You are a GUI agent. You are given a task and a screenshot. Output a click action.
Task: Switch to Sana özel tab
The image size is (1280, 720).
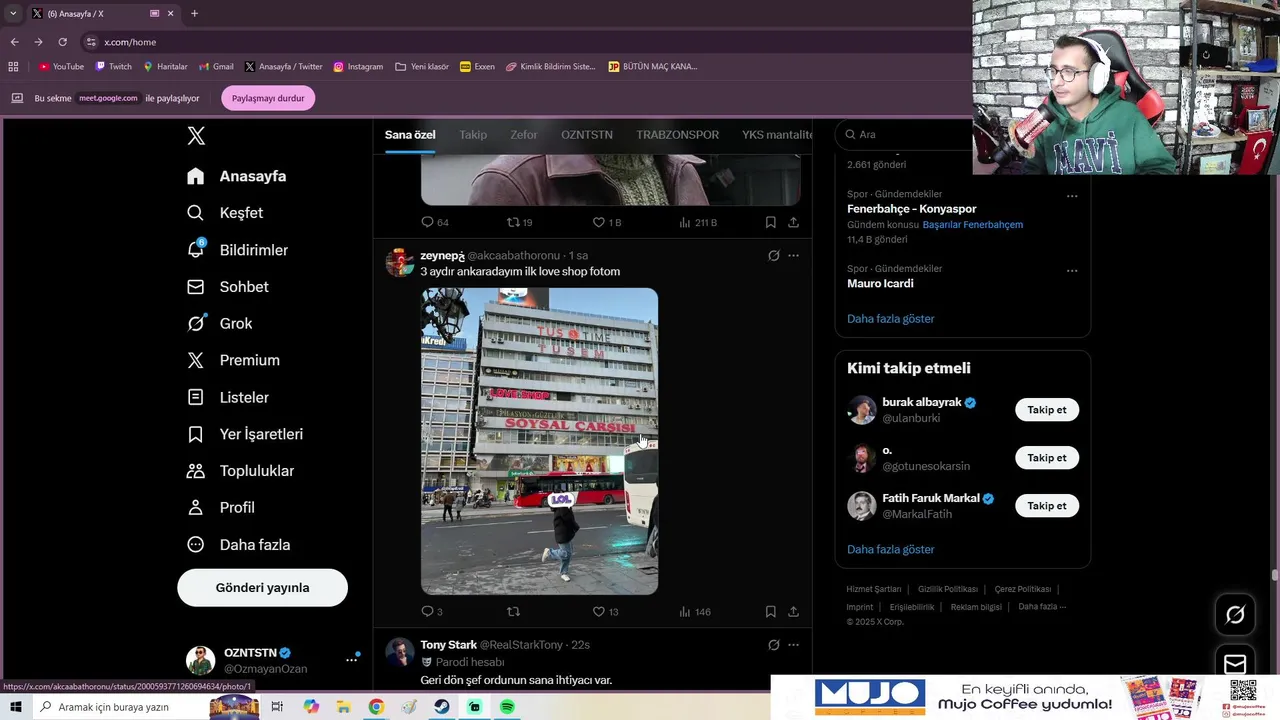(x=410, y=135)
